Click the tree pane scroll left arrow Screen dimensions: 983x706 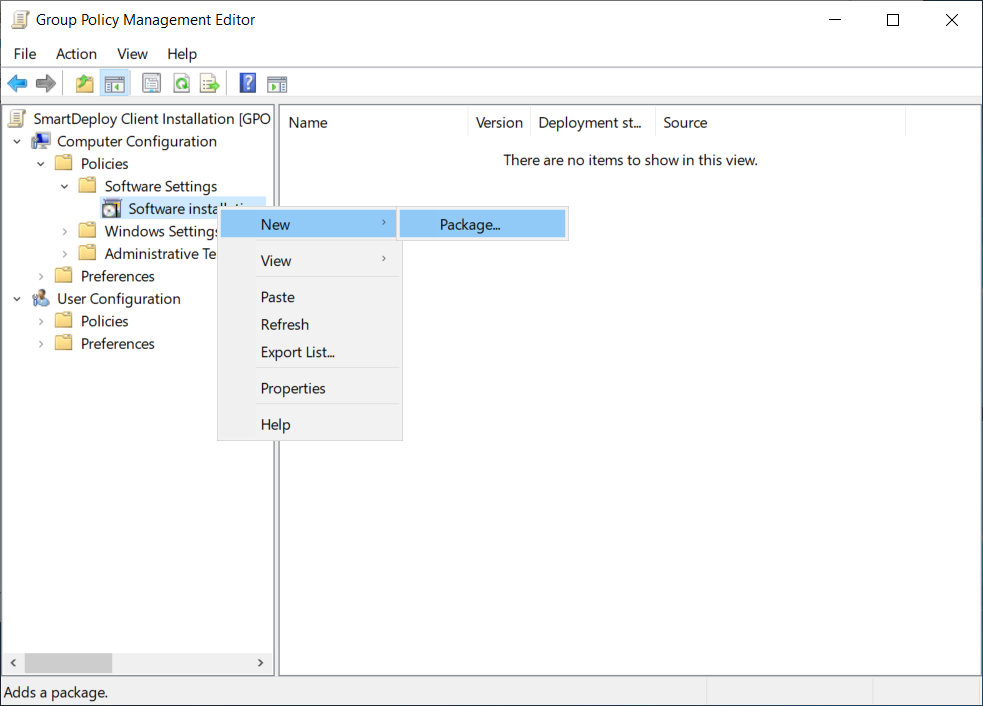point(13,663)
